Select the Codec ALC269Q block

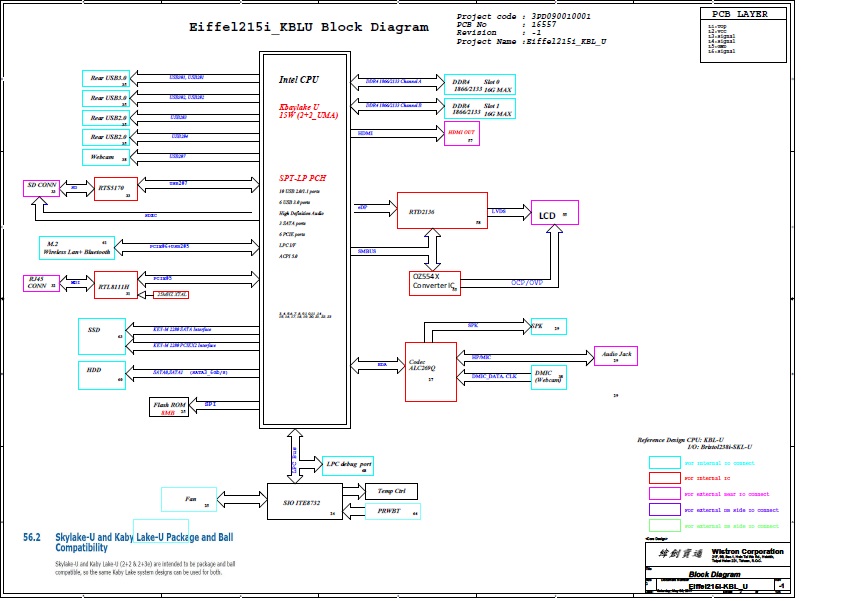pos(429,371)
